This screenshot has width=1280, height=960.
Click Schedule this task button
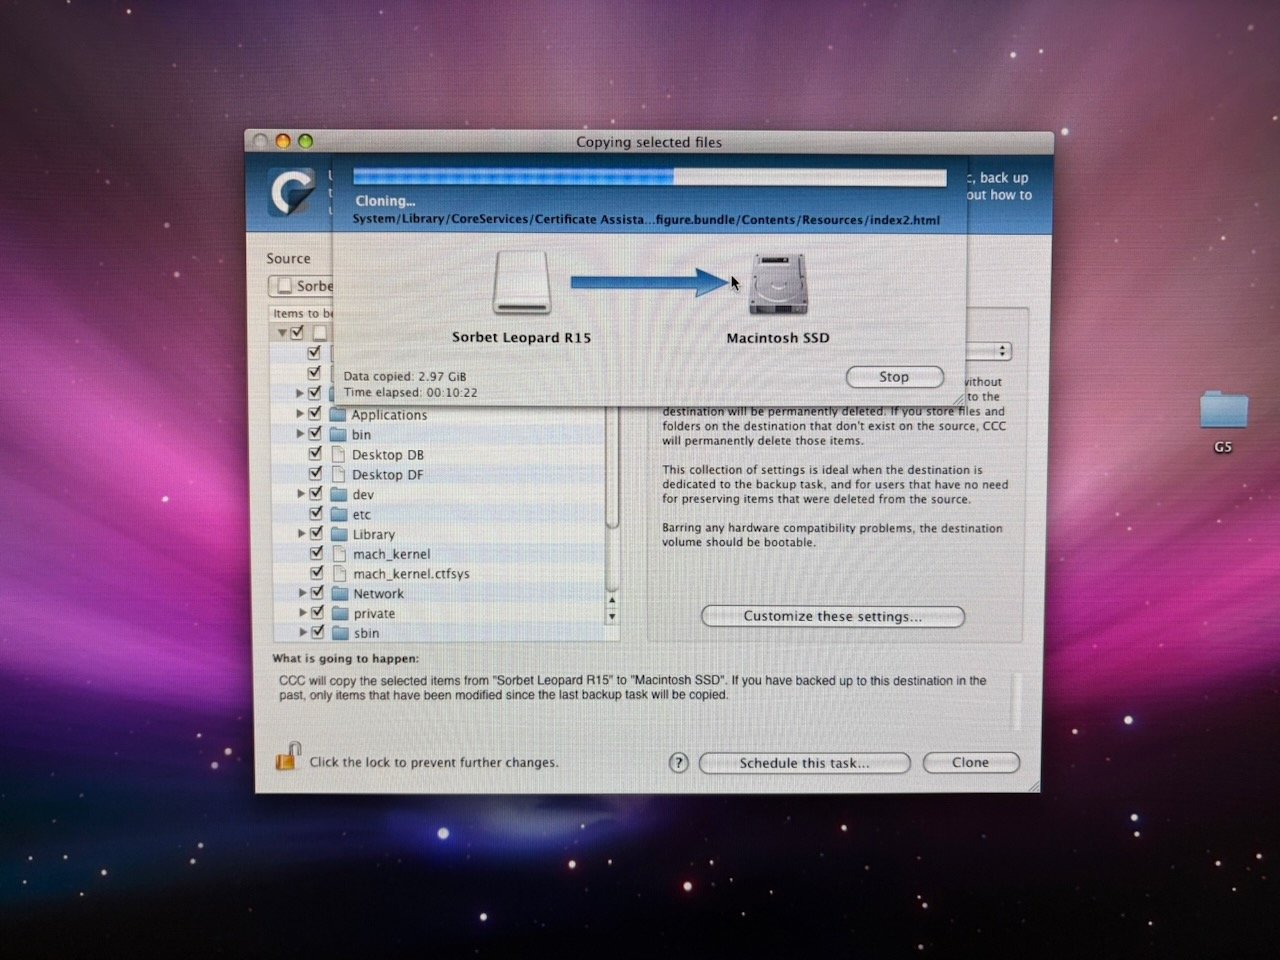point(804,763)
